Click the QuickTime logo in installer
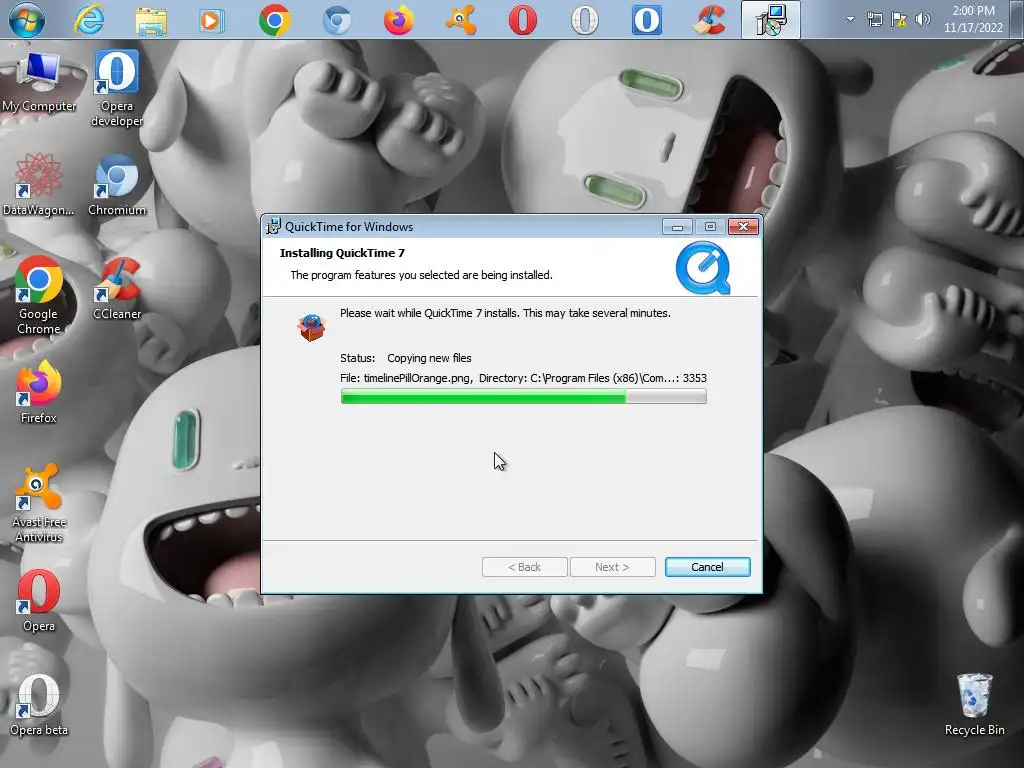Screen dimensions: 1024x768 click(x=703, y=268)
